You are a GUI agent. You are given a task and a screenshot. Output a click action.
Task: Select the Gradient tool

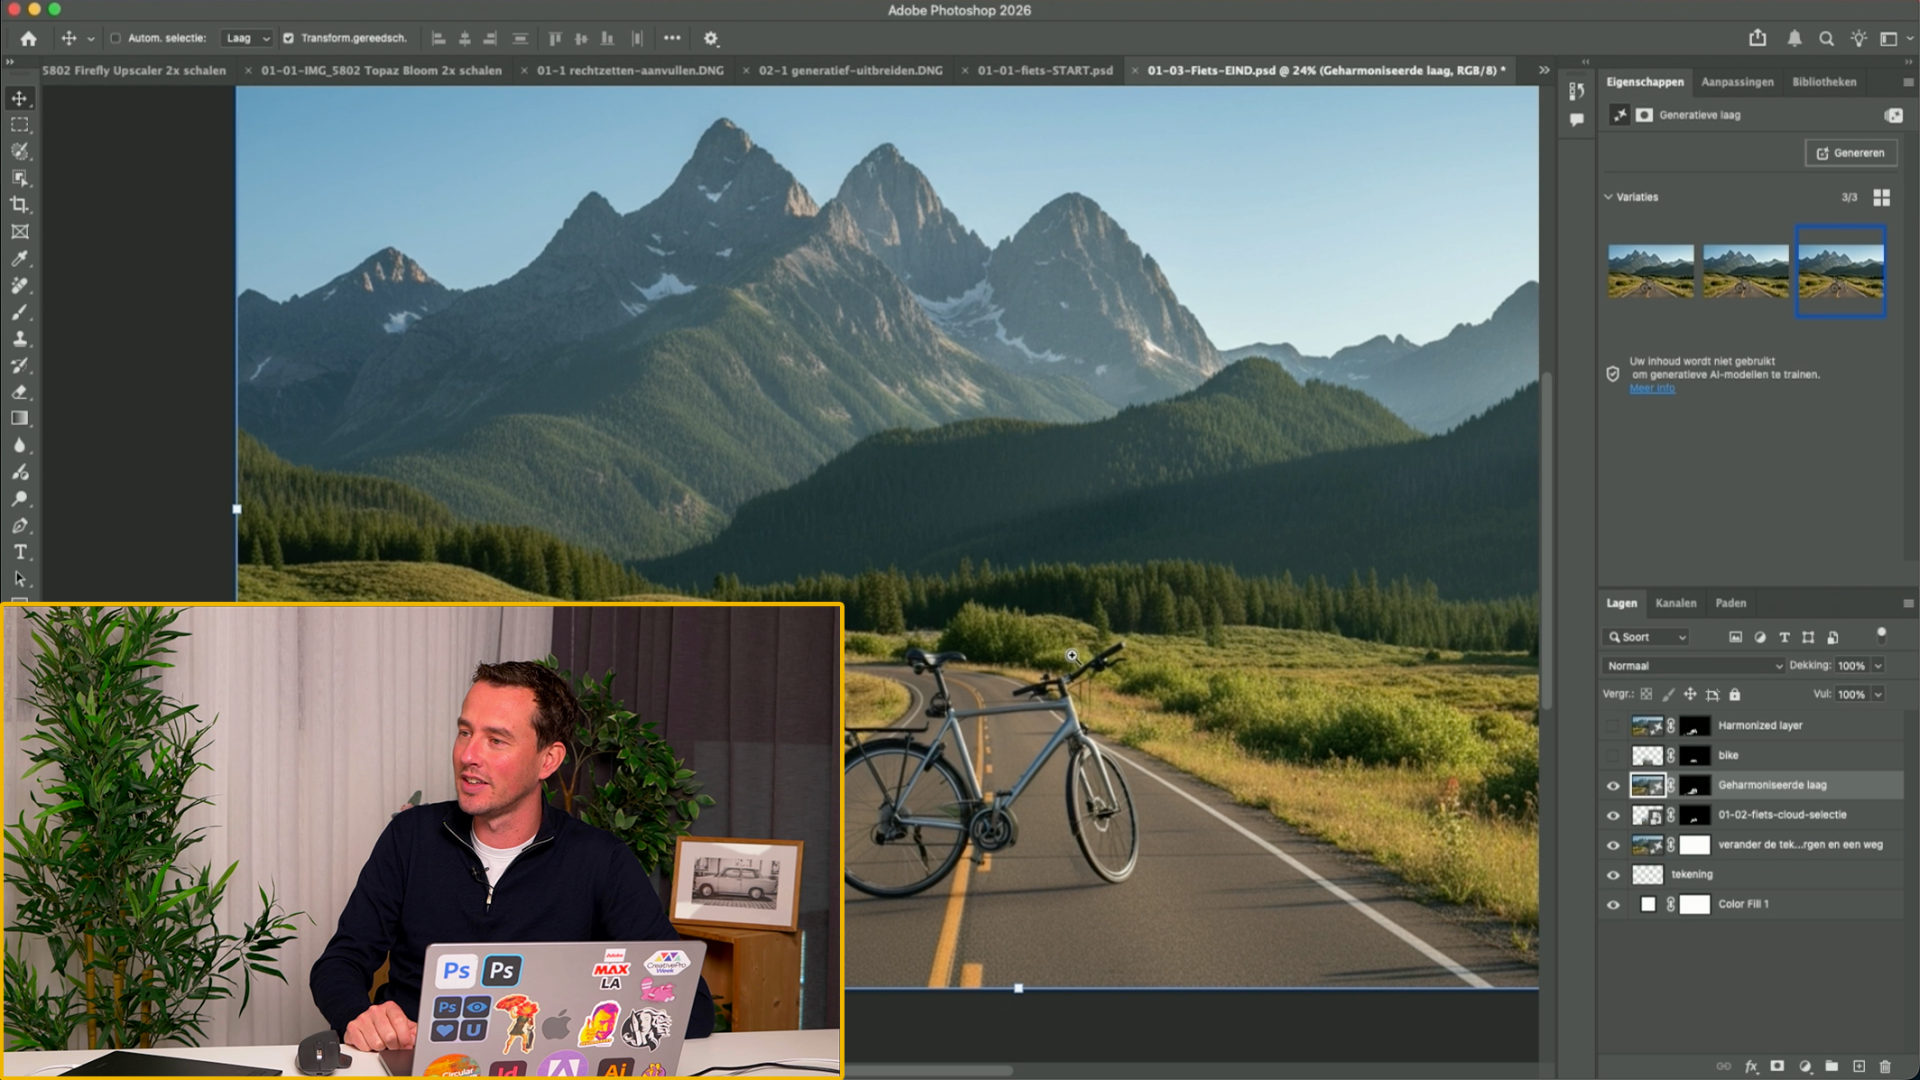click(19, 419)
